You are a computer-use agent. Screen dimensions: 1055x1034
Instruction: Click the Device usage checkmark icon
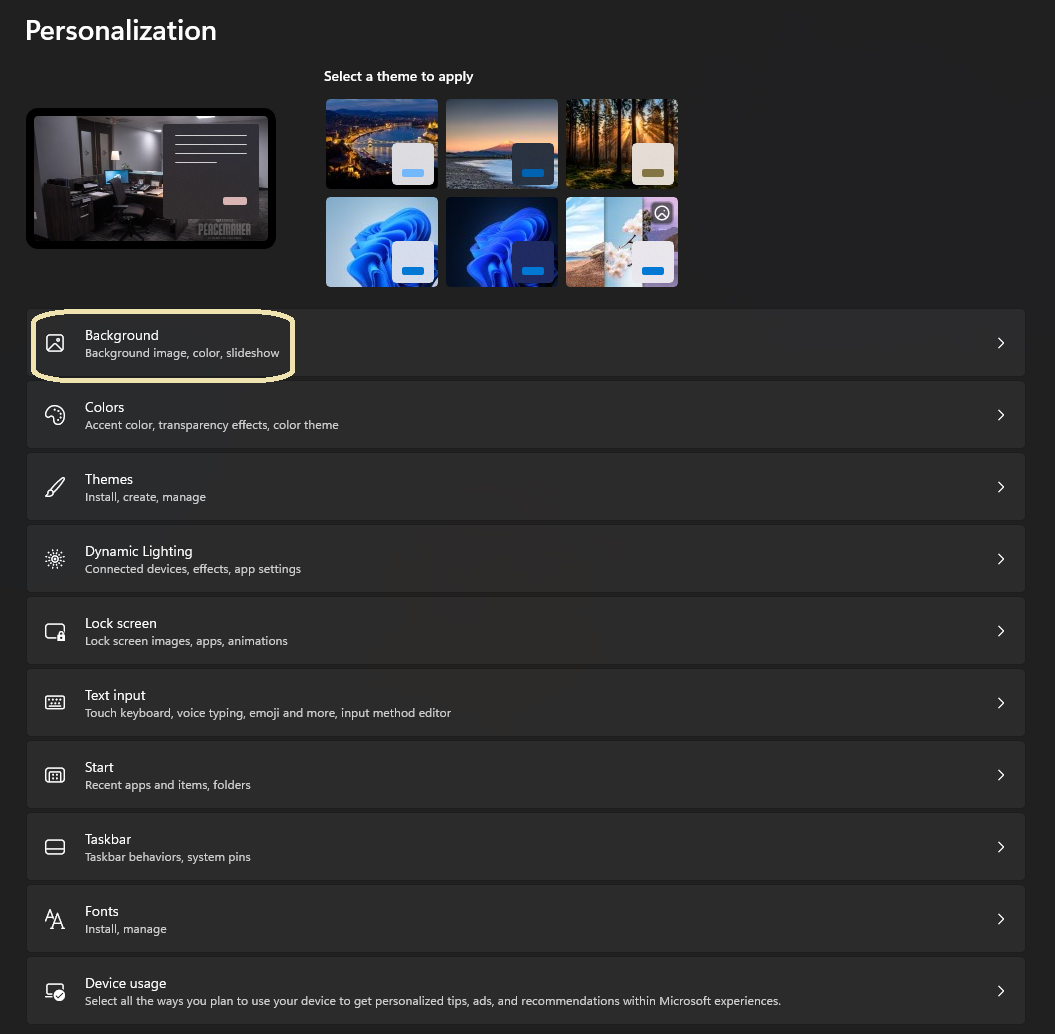55,990
